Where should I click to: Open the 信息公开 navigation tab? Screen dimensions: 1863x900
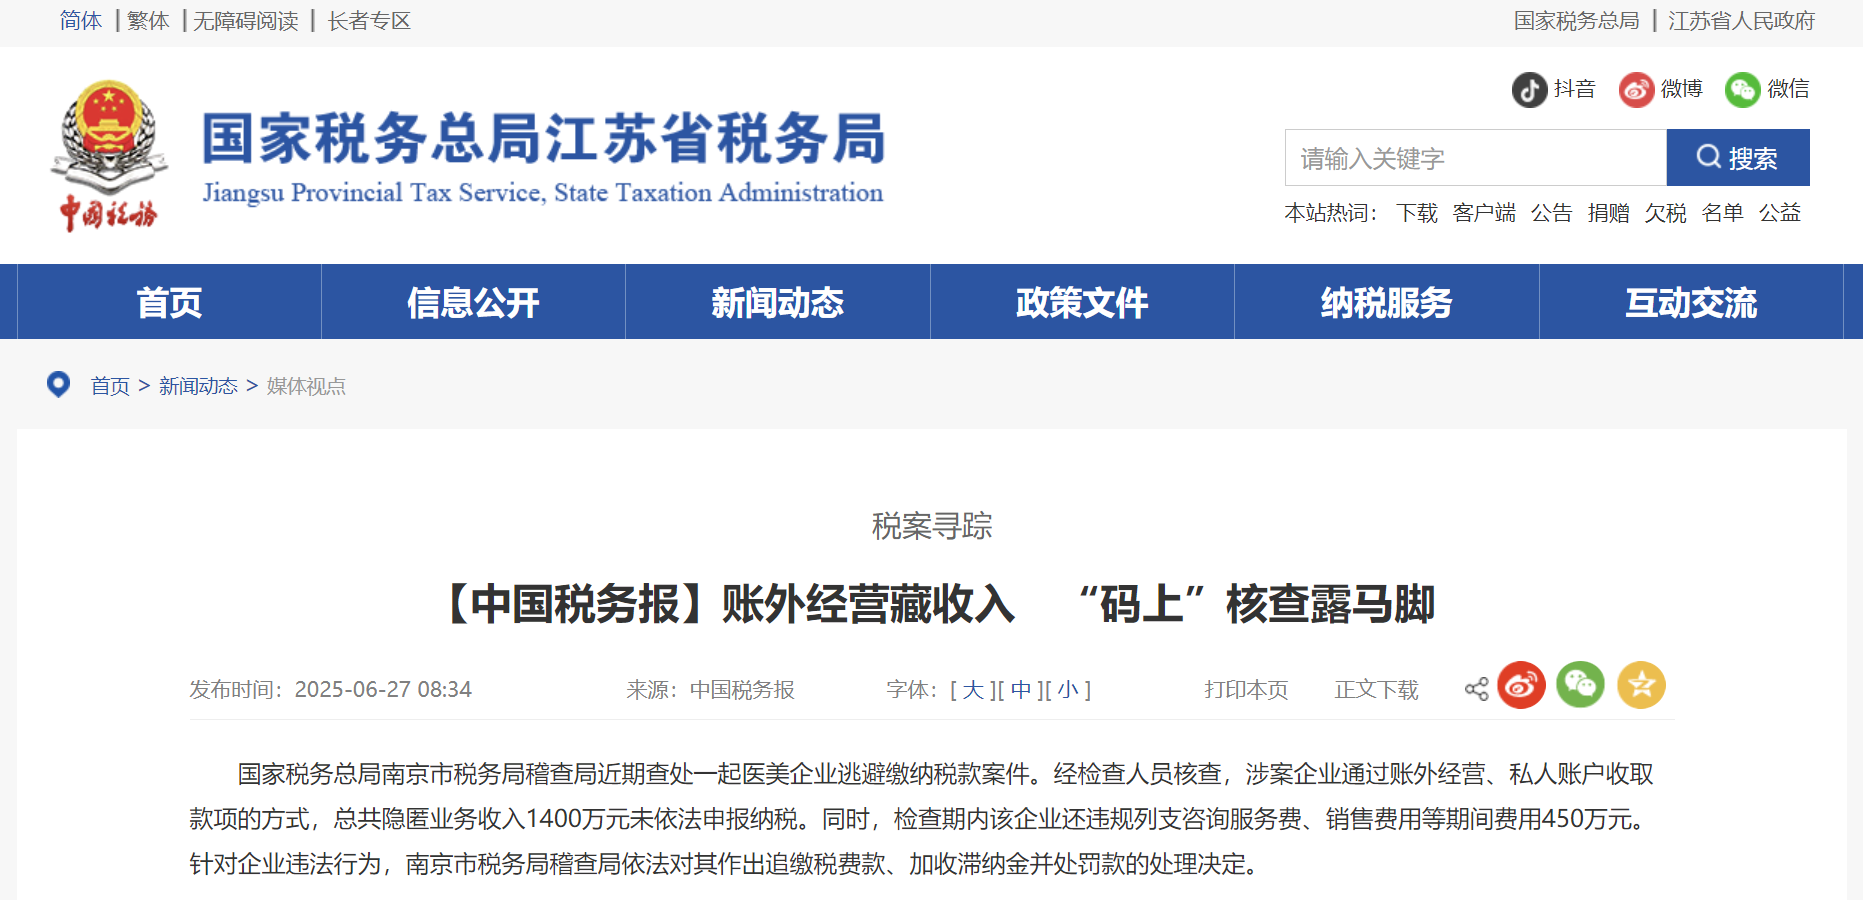coord(473,302)
